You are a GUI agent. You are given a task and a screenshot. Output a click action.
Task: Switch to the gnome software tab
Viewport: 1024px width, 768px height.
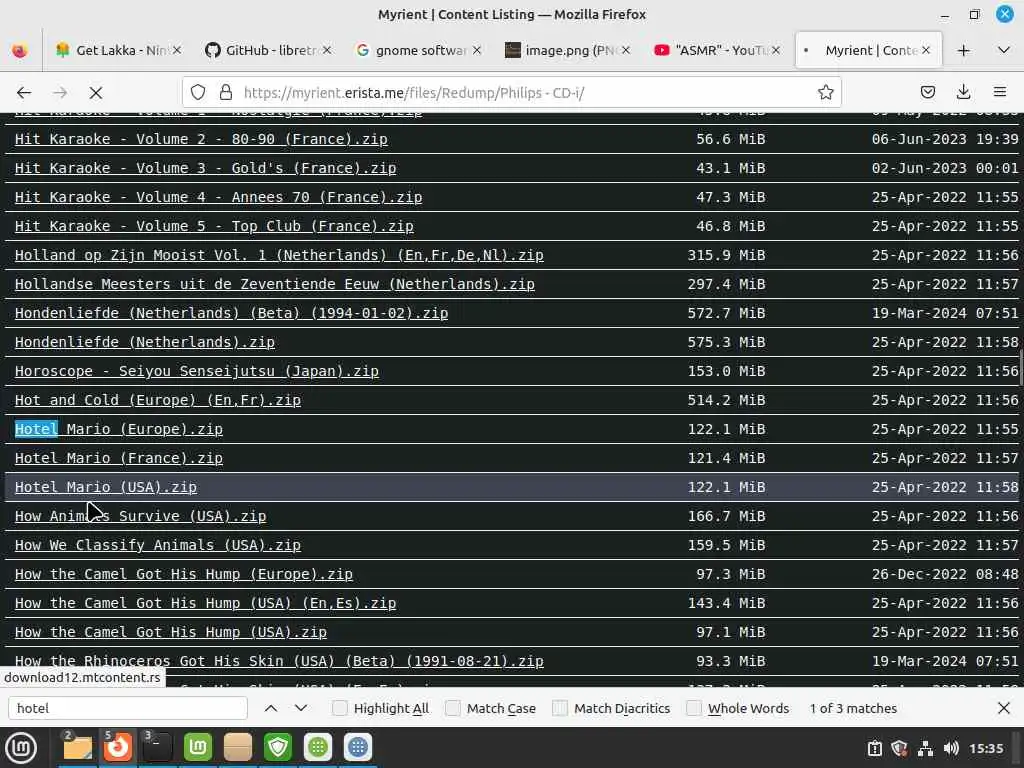(x=418, y=50)
